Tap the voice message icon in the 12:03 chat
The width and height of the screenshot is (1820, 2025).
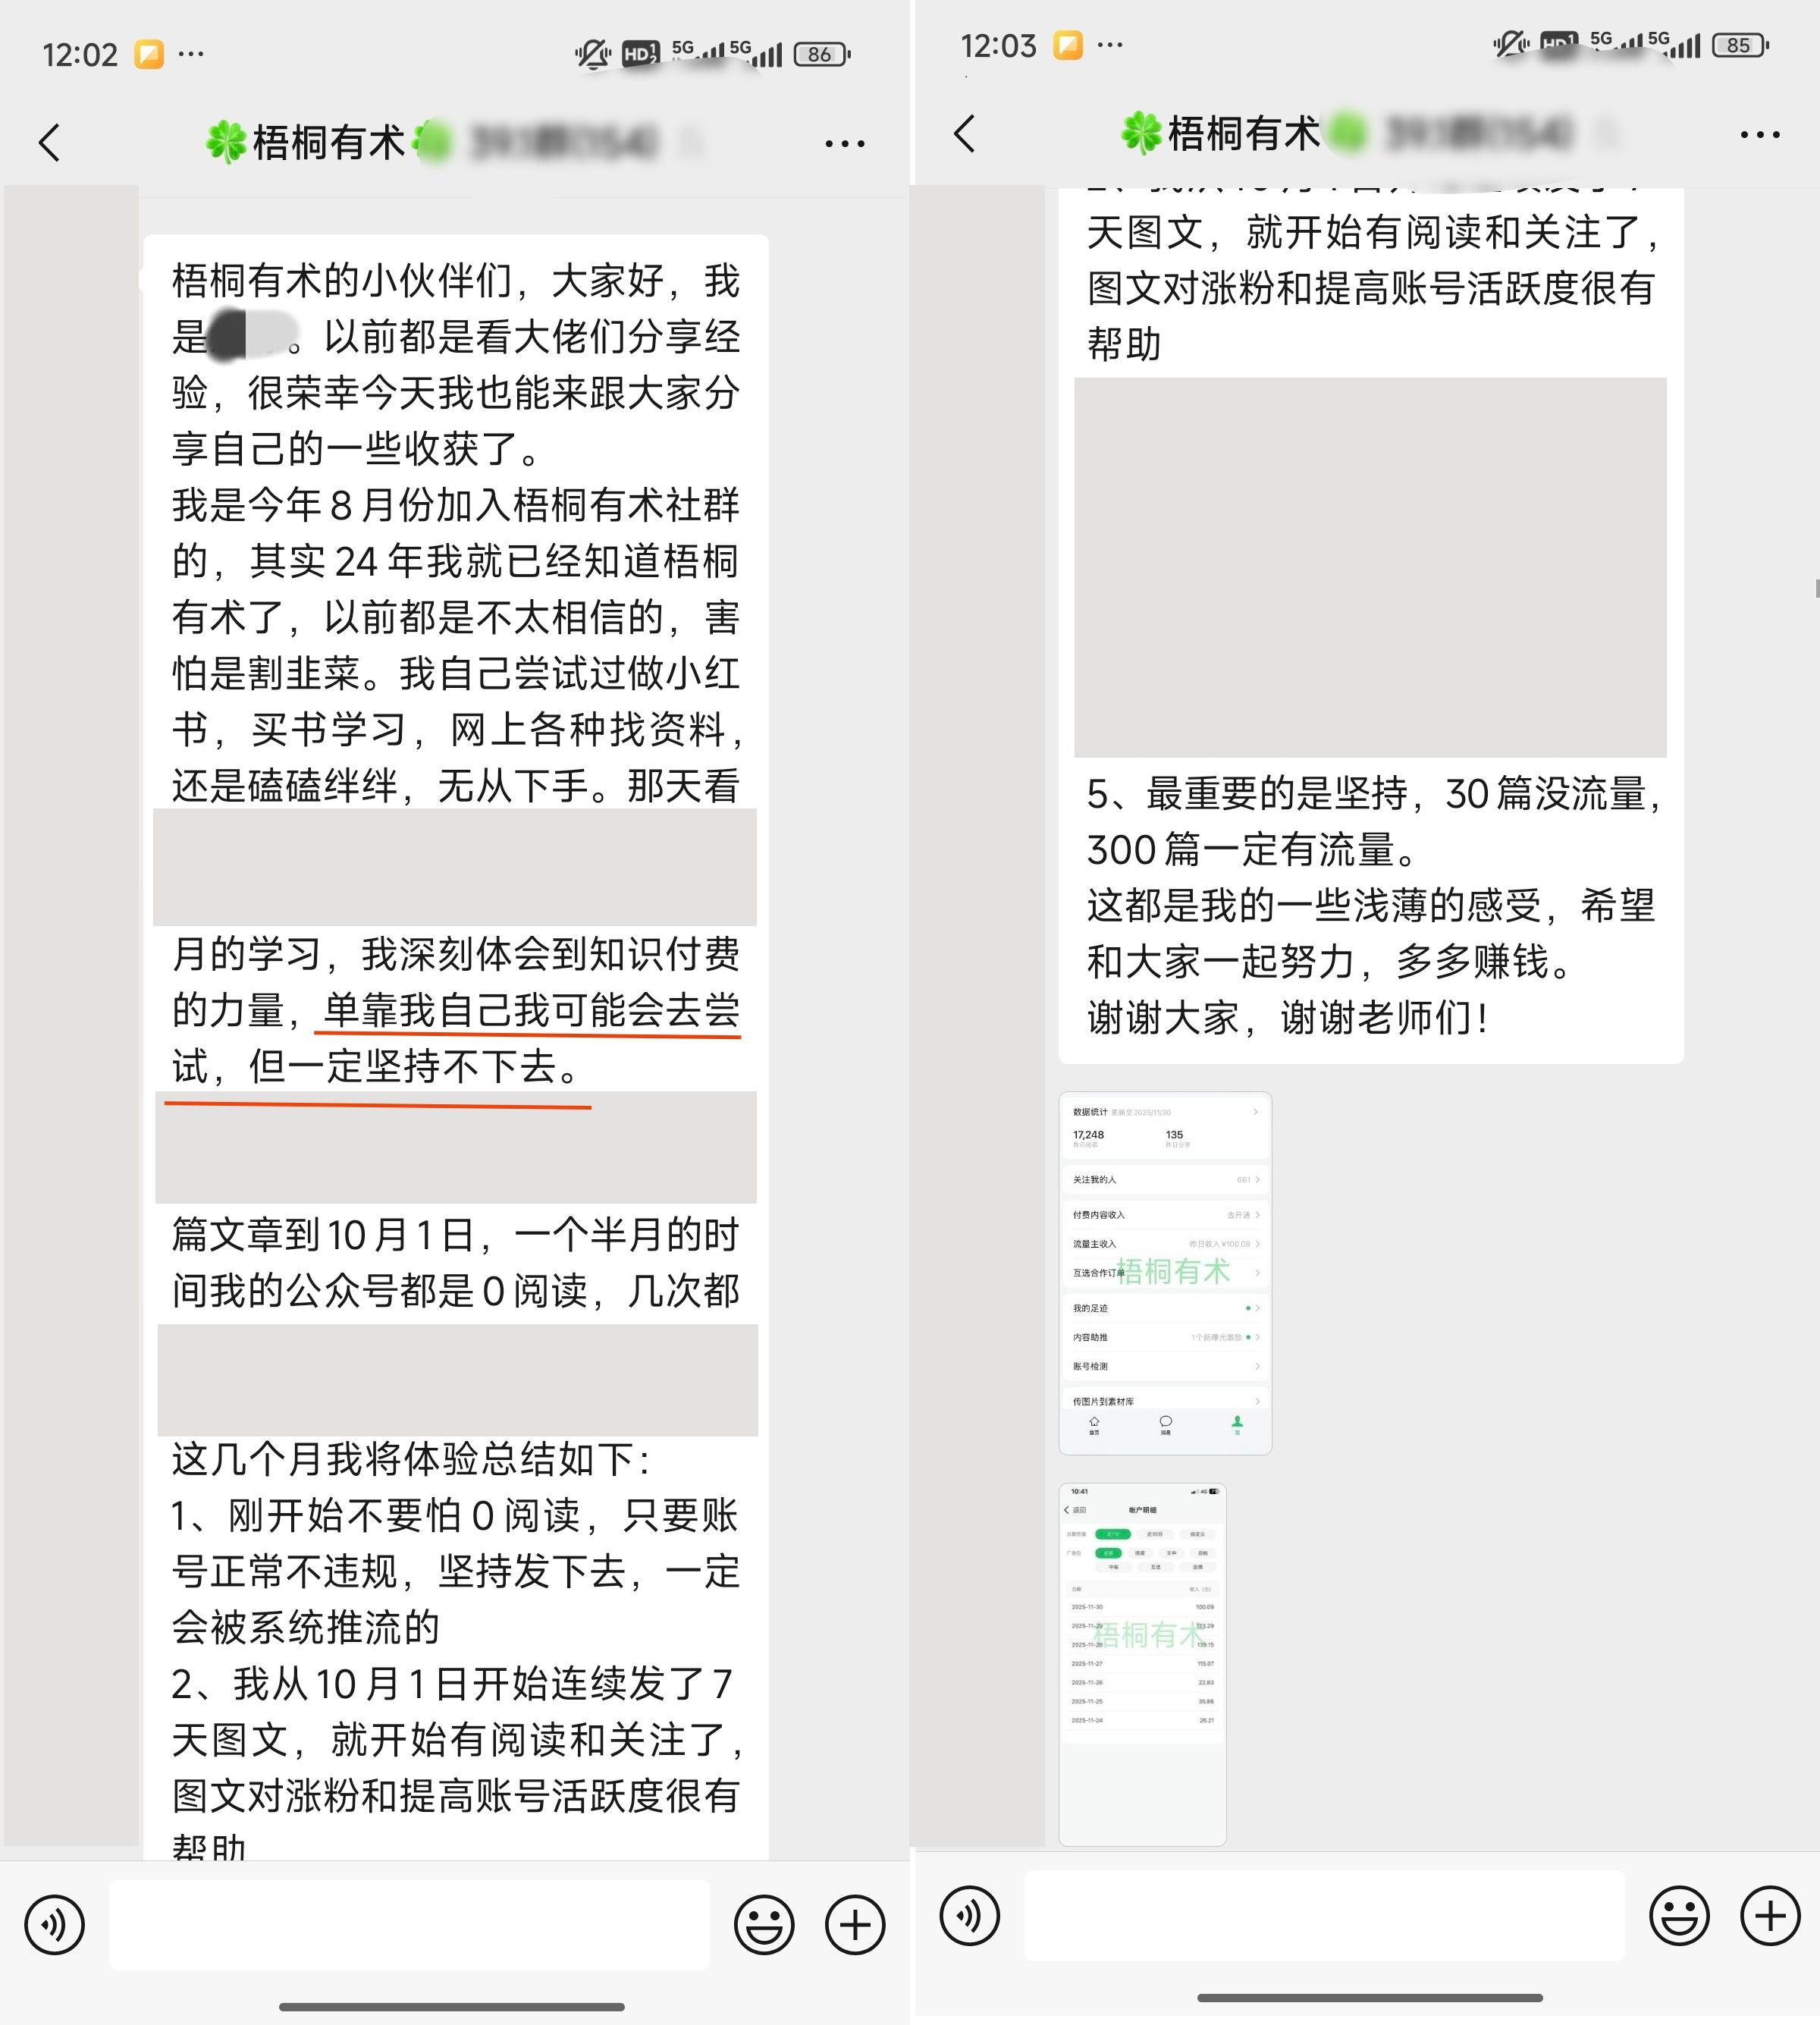[969, 1915]
